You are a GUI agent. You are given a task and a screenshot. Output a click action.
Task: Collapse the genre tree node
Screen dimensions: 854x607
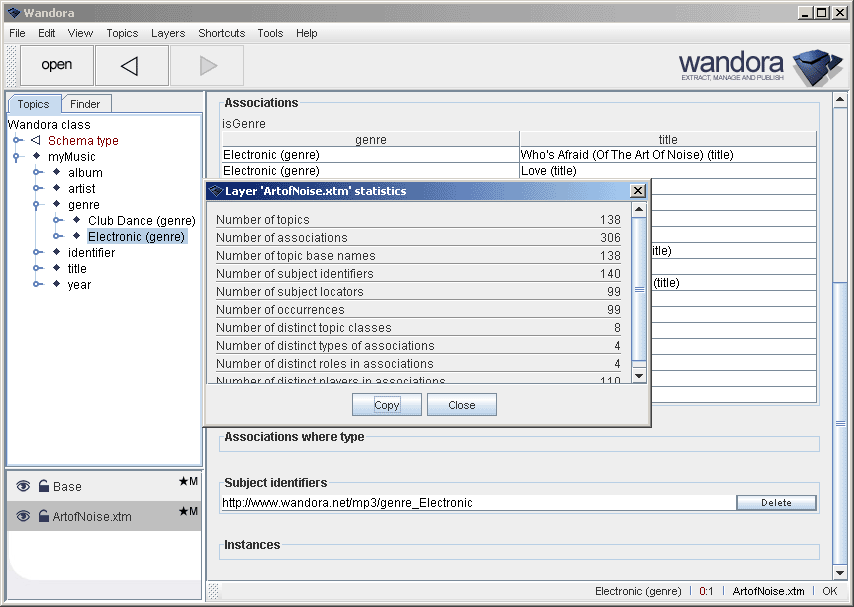click(38, 205)
